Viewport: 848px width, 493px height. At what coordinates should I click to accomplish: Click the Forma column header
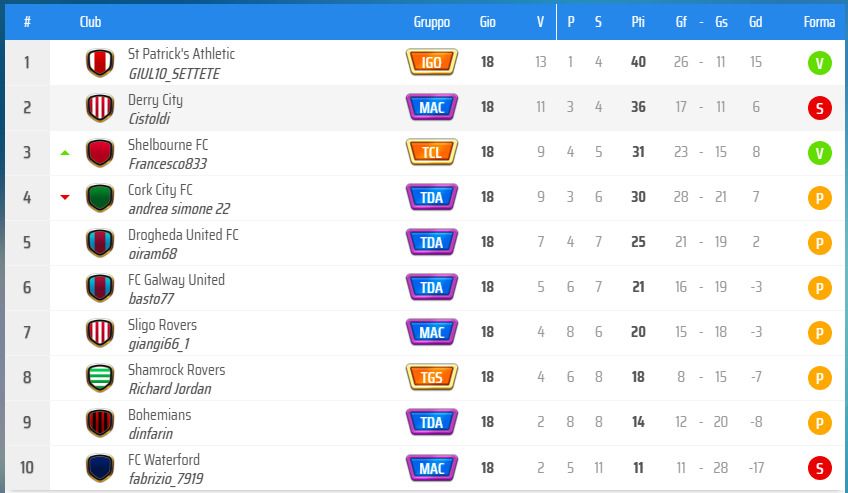(819, 22)
